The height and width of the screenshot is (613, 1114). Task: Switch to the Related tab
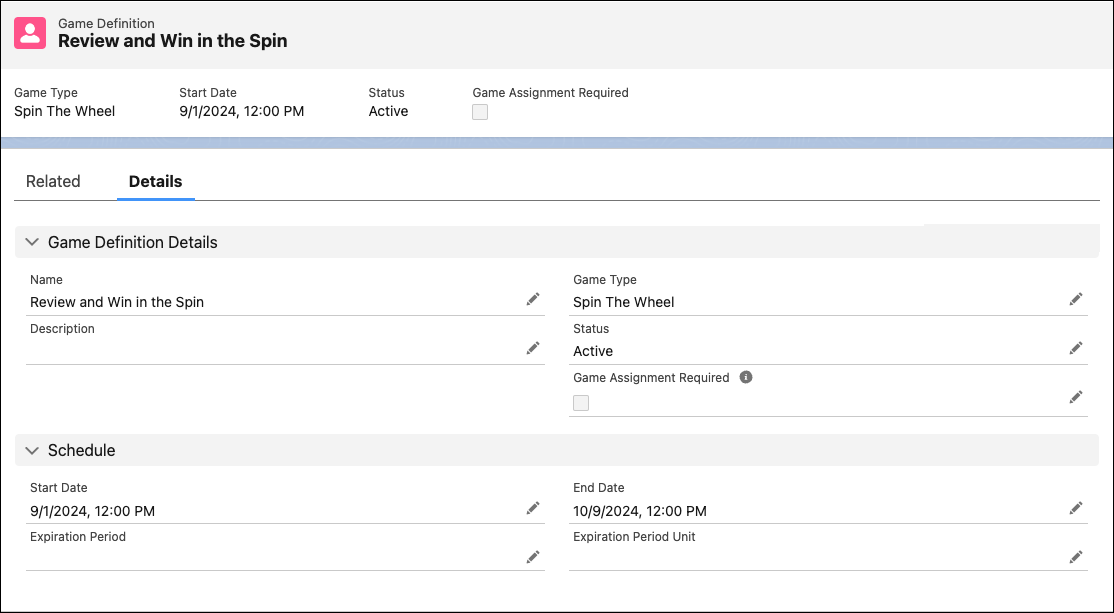click(53, 181)
